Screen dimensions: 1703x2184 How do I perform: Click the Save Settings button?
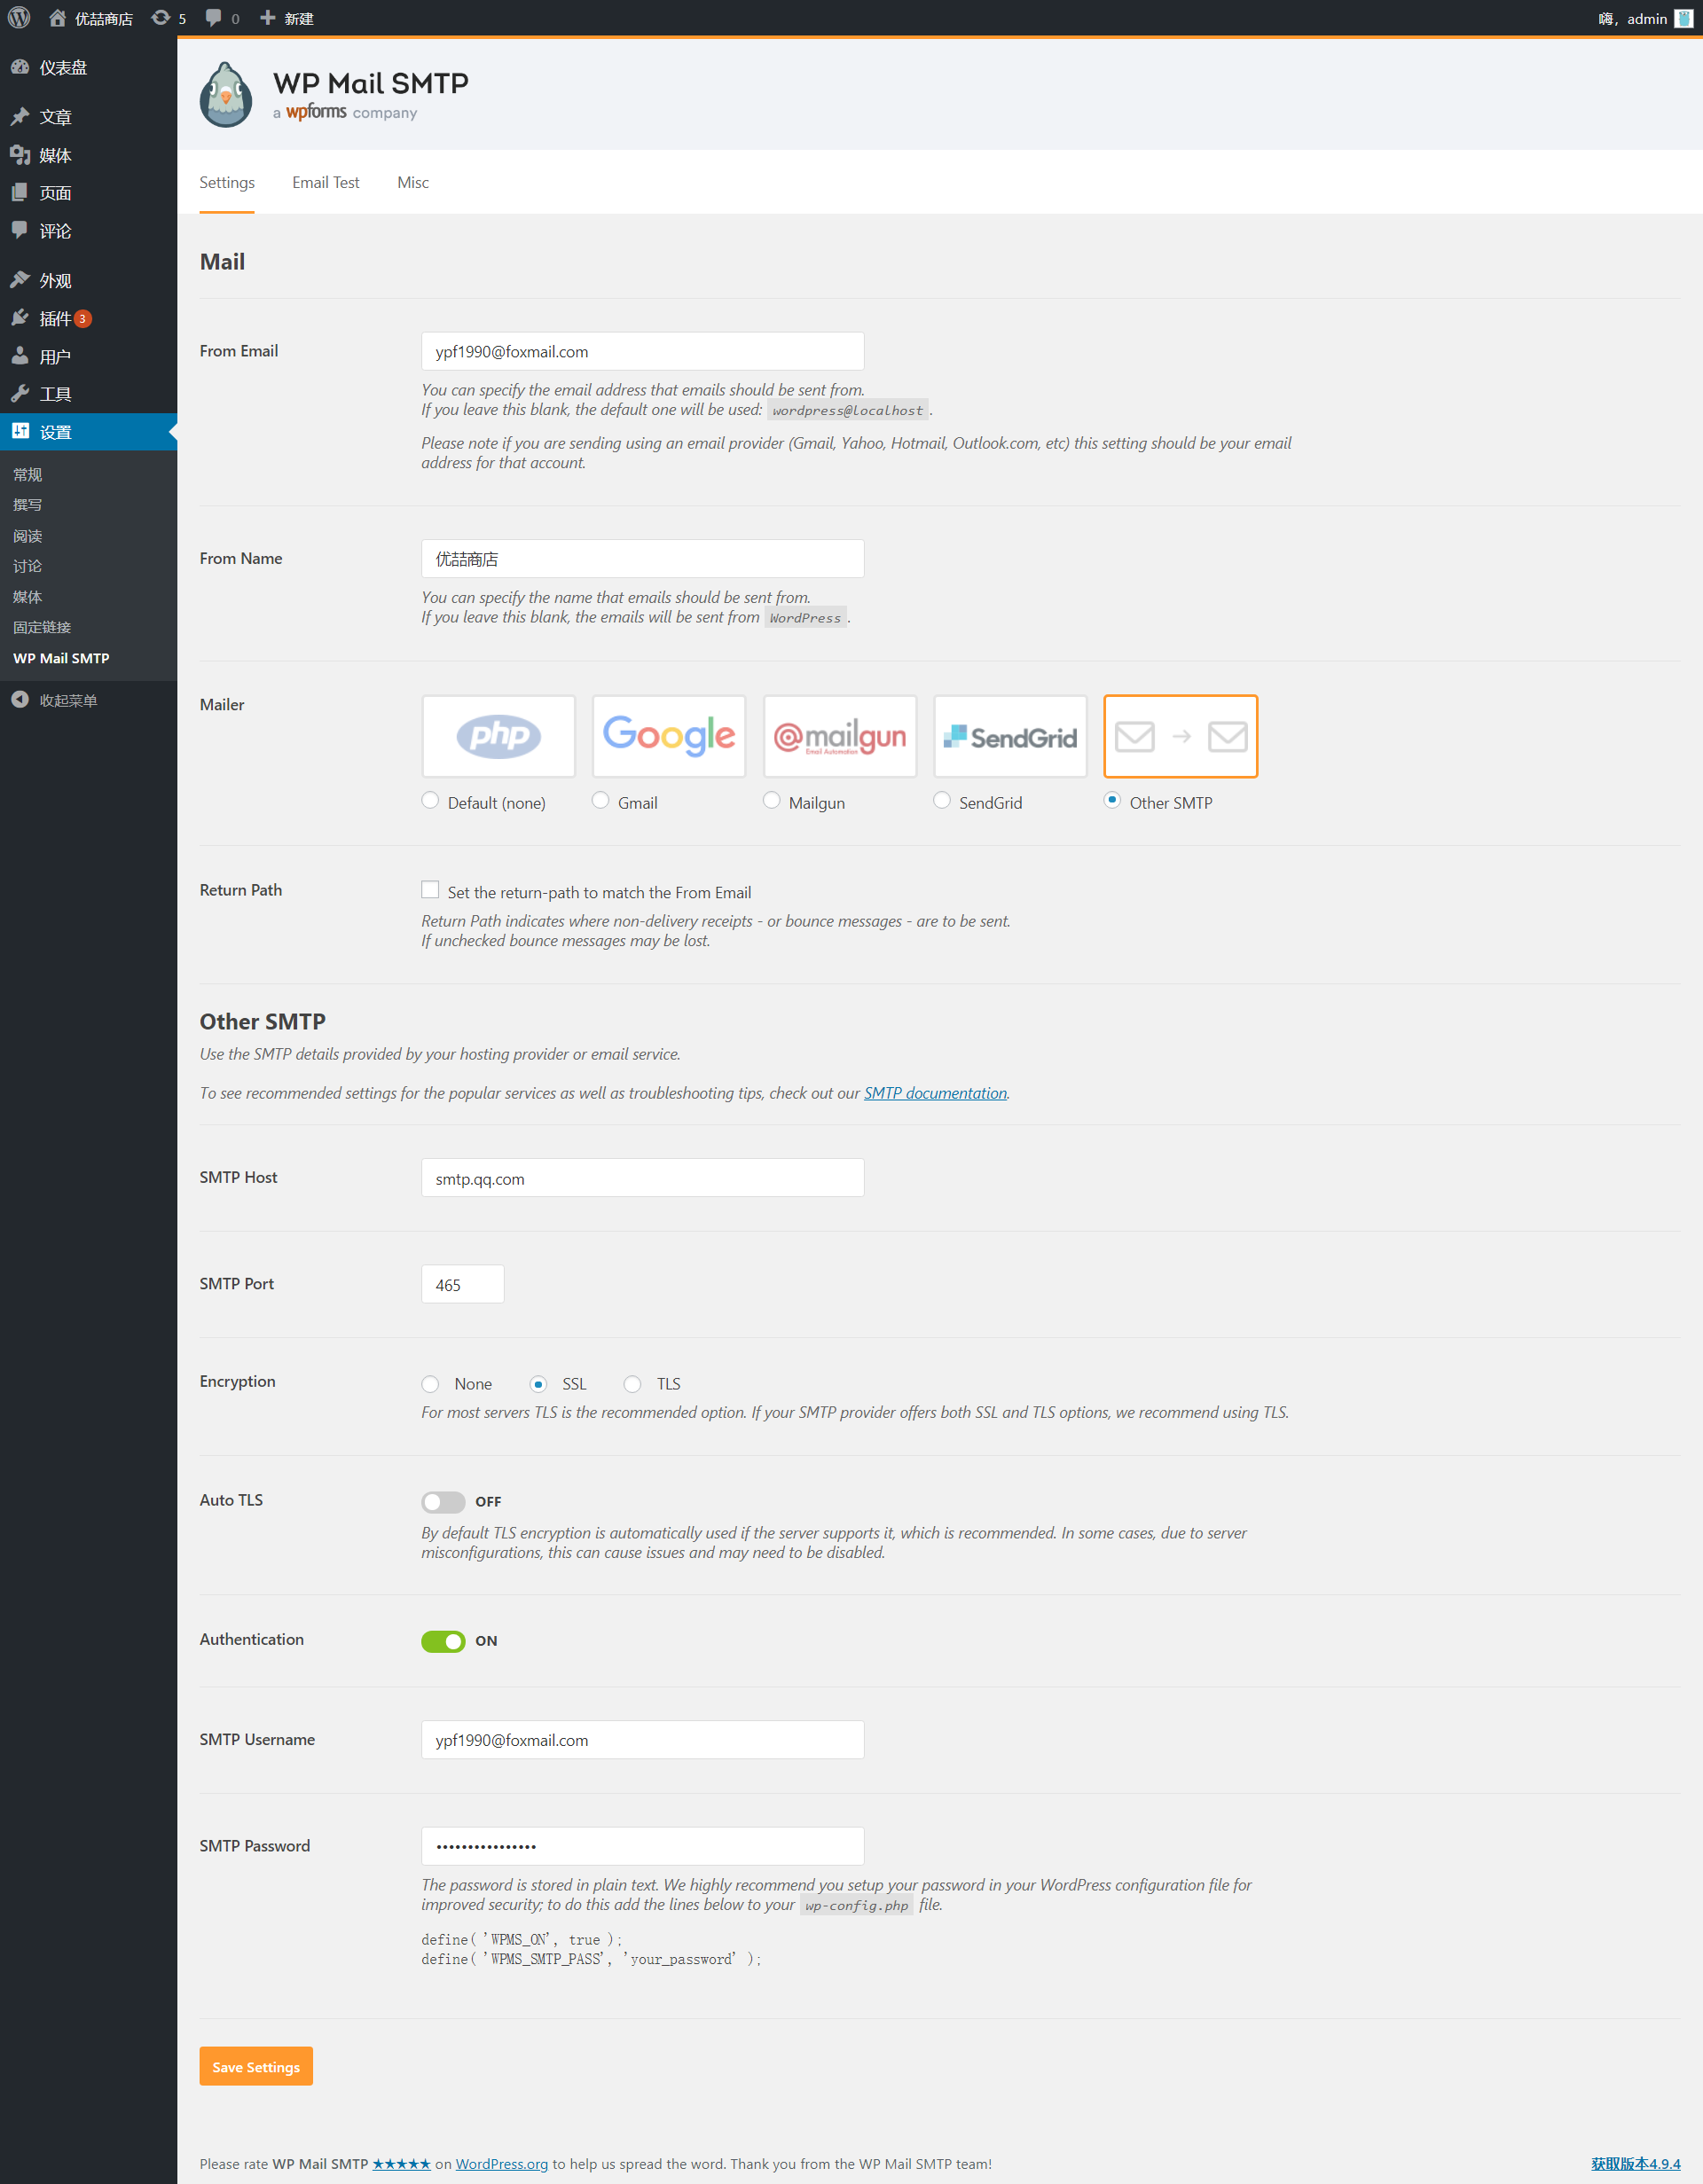coord(256,2067)
